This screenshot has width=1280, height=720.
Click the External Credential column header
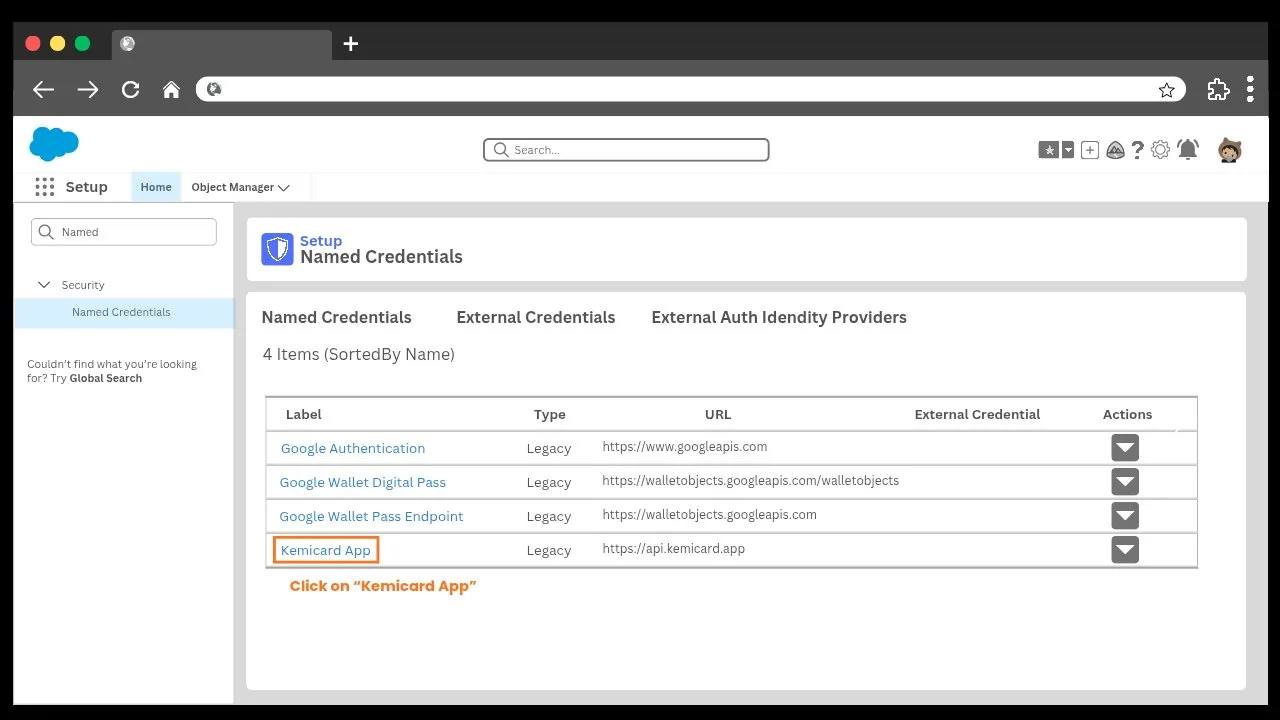(977, 414)
